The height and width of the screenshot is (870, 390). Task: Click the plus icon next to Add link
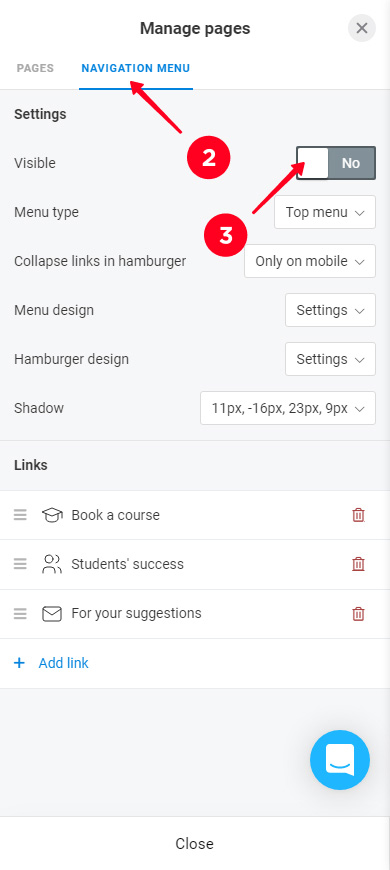tap(19, 663)
